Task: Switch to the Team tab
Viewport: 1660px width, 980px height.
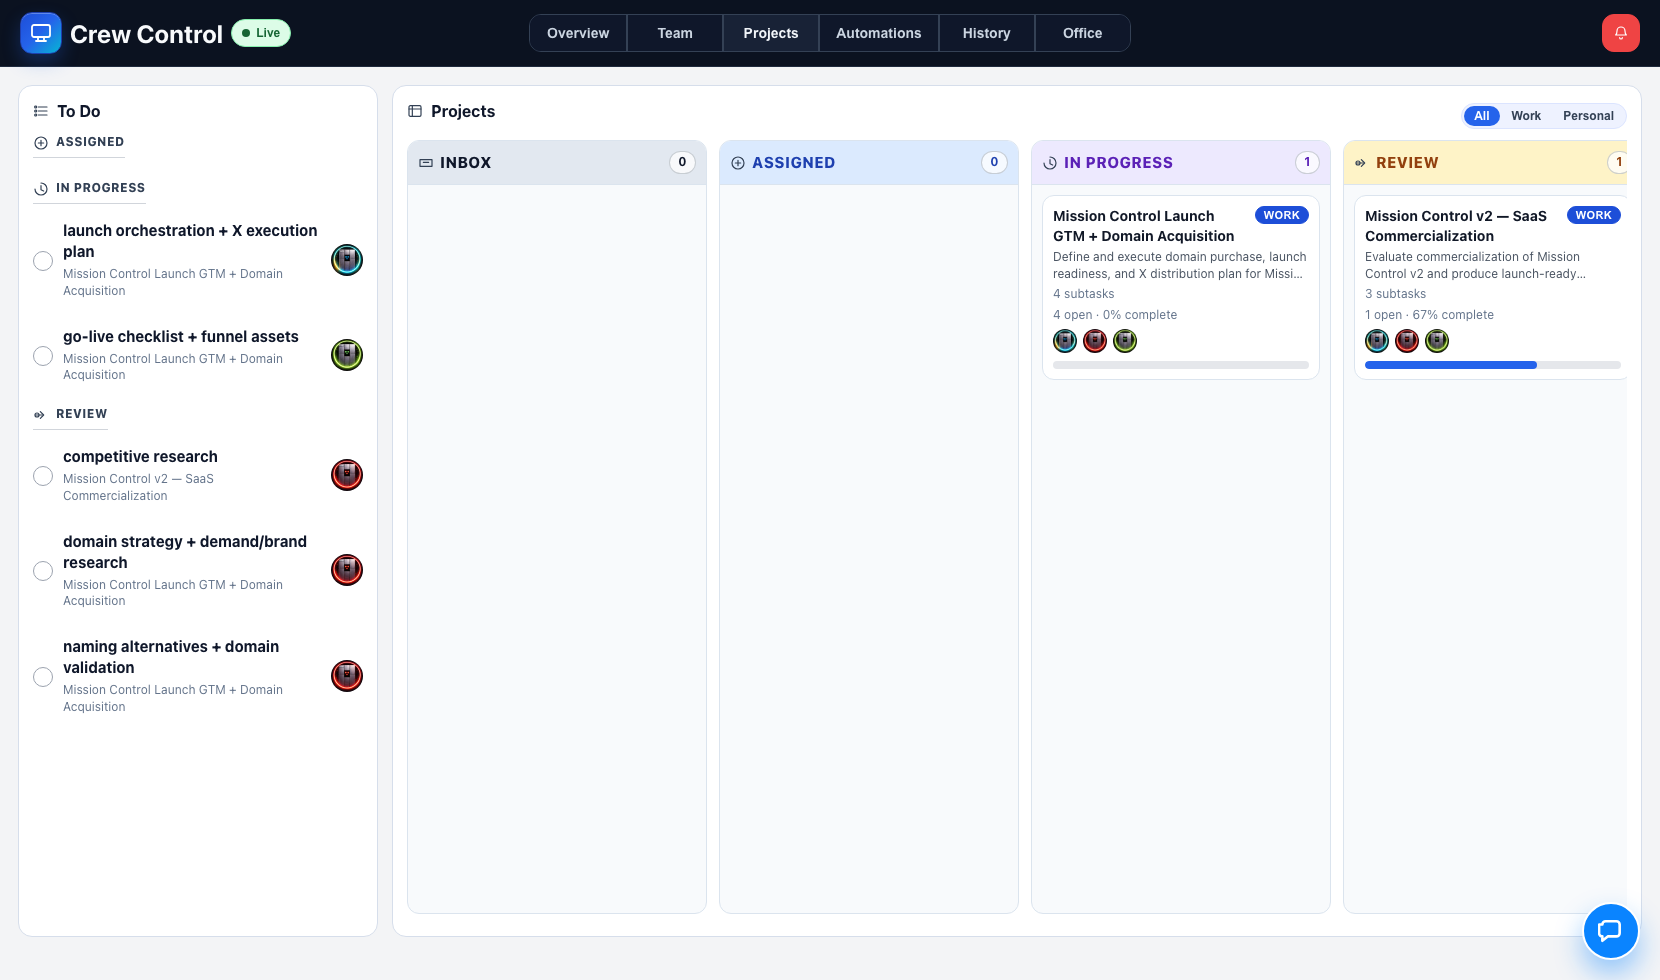Action: pyautogui.click(x=674, y=33)
